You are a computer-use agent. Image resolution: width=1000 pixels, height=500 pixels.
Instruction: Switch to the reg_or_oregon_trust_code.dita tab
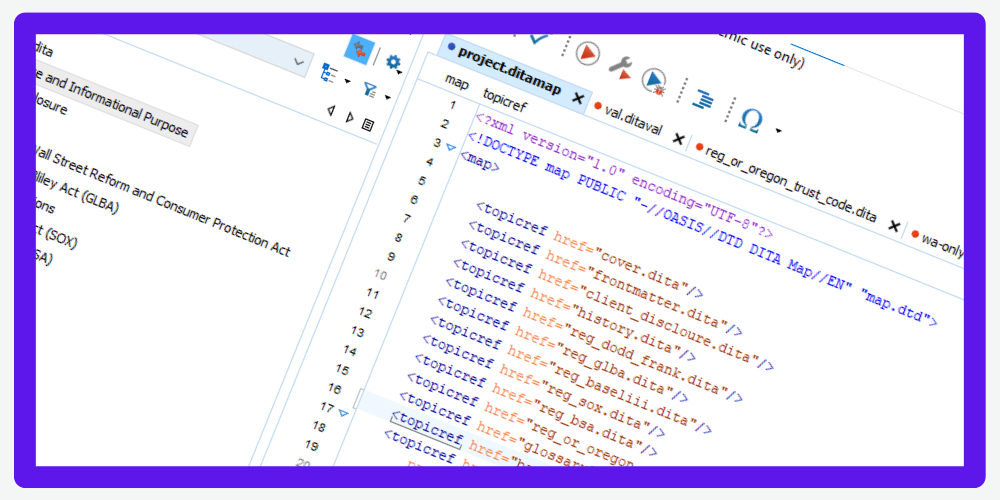point(786,181)
